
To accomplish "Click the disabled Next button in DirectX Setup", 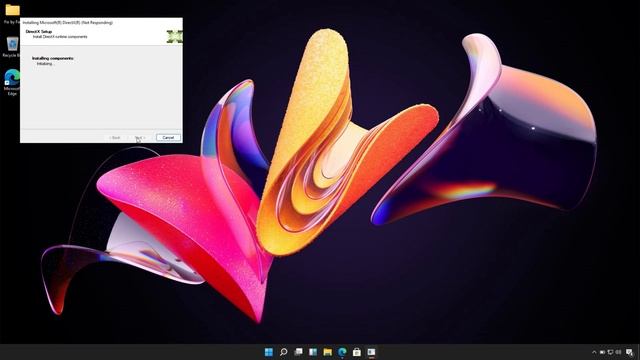I will [140, 138].
